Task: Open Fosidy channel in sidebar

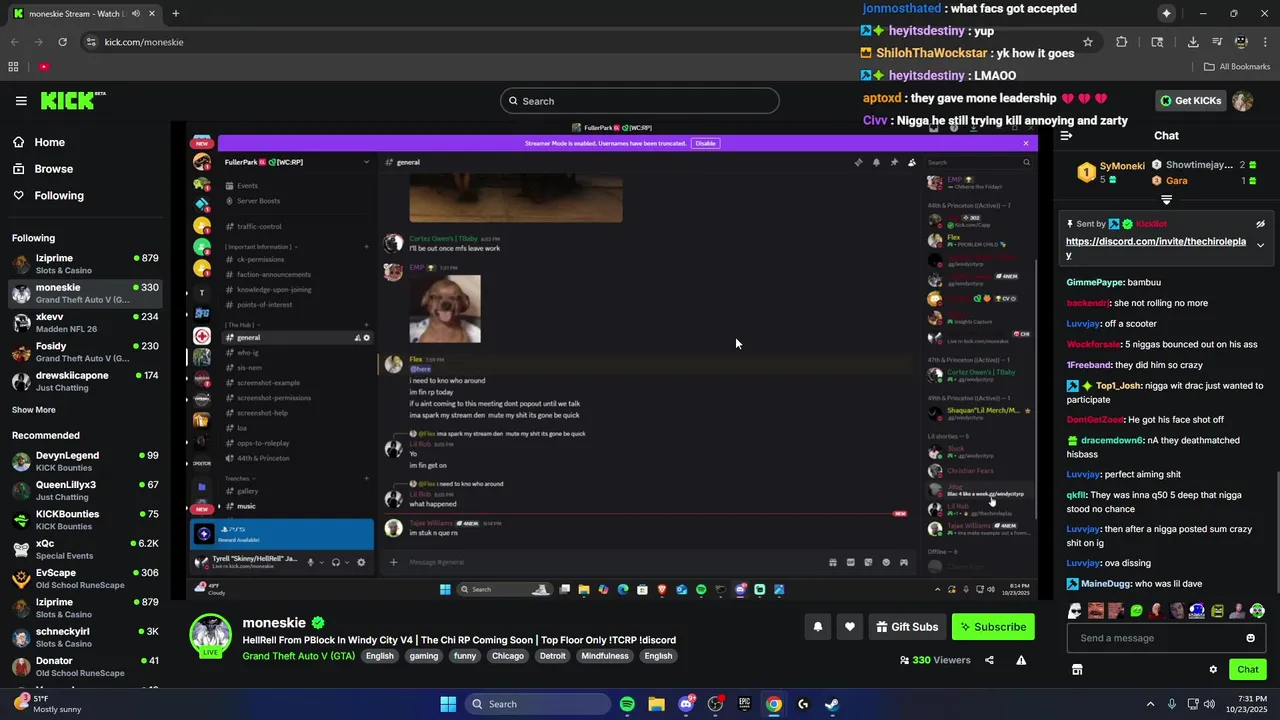Action: (85, 352)
